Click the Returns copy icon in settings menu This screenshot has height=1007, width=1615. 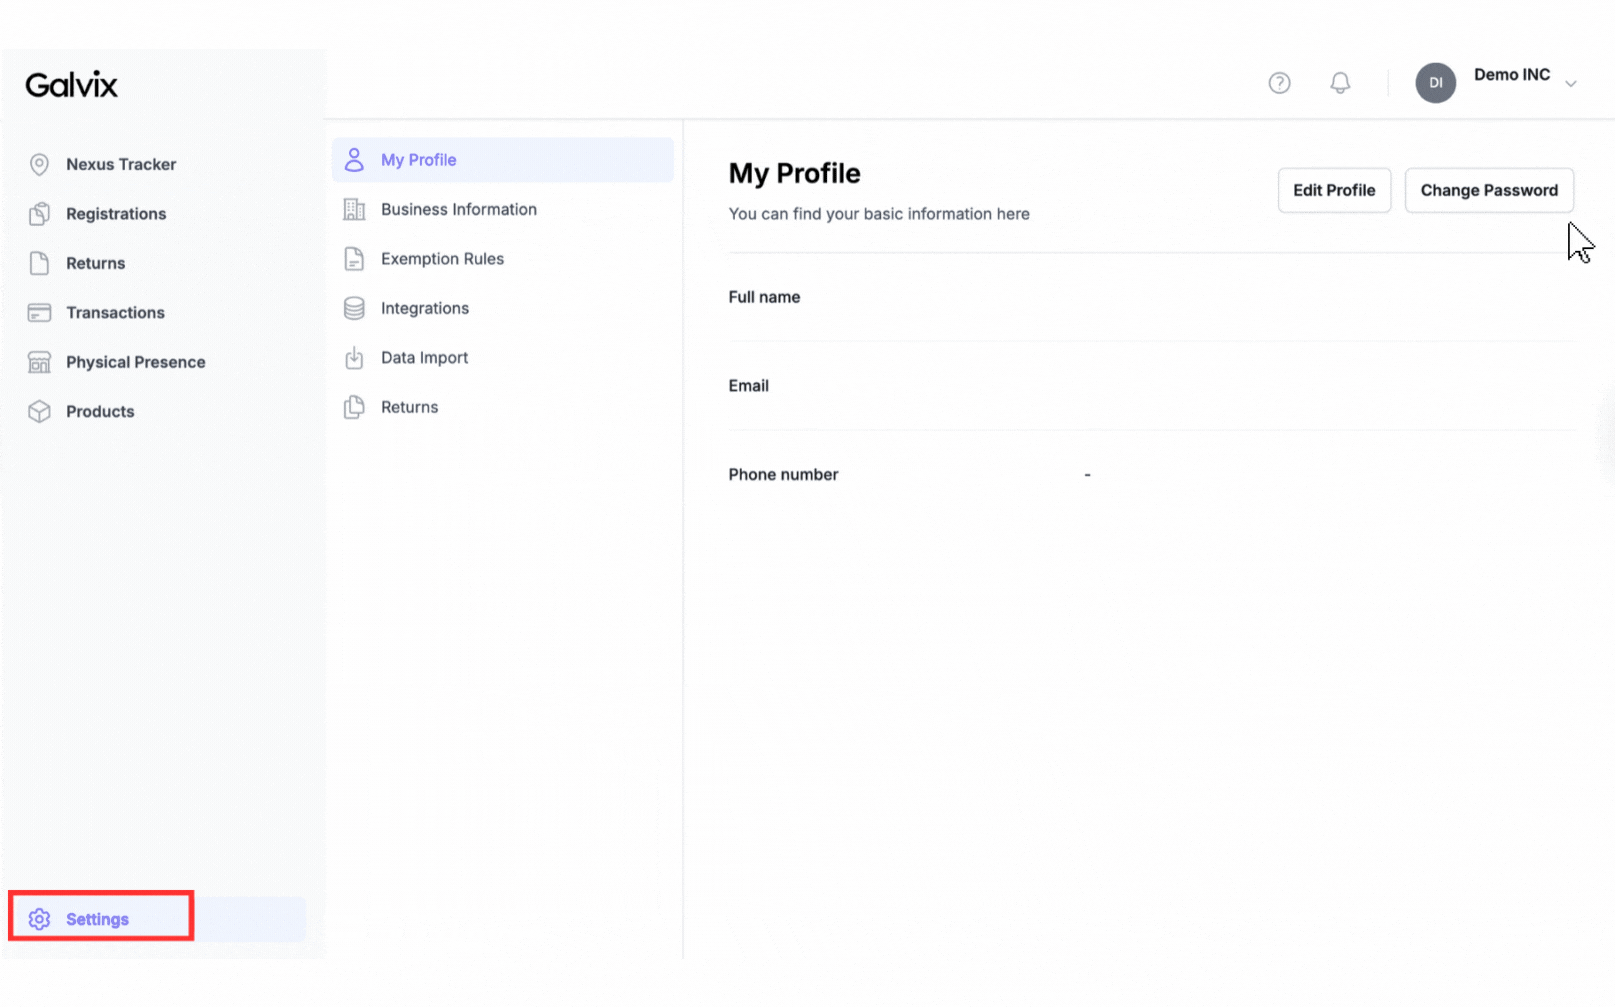354,407
